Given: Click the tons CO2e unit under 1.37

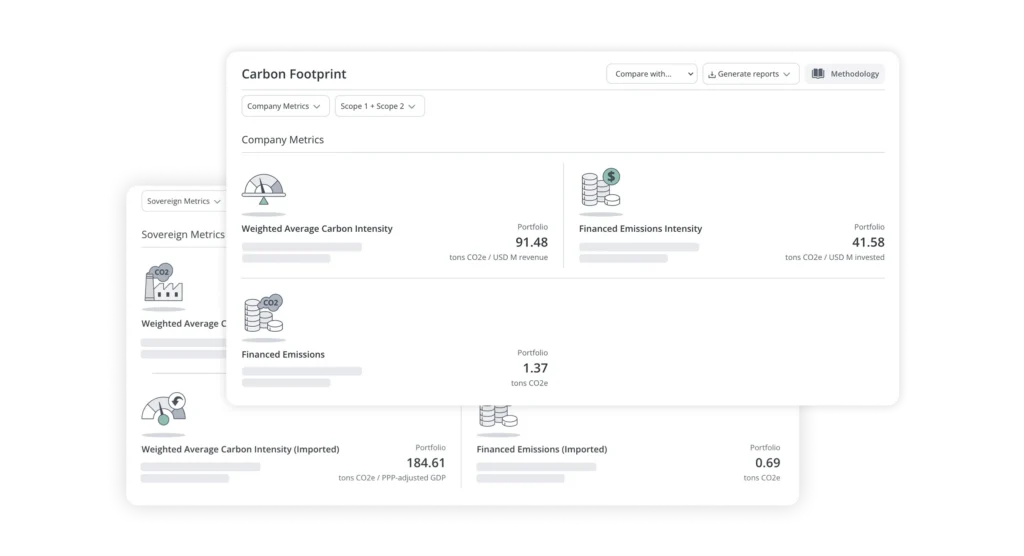Looking at the screenshot, I should click(x=529, y=384).
